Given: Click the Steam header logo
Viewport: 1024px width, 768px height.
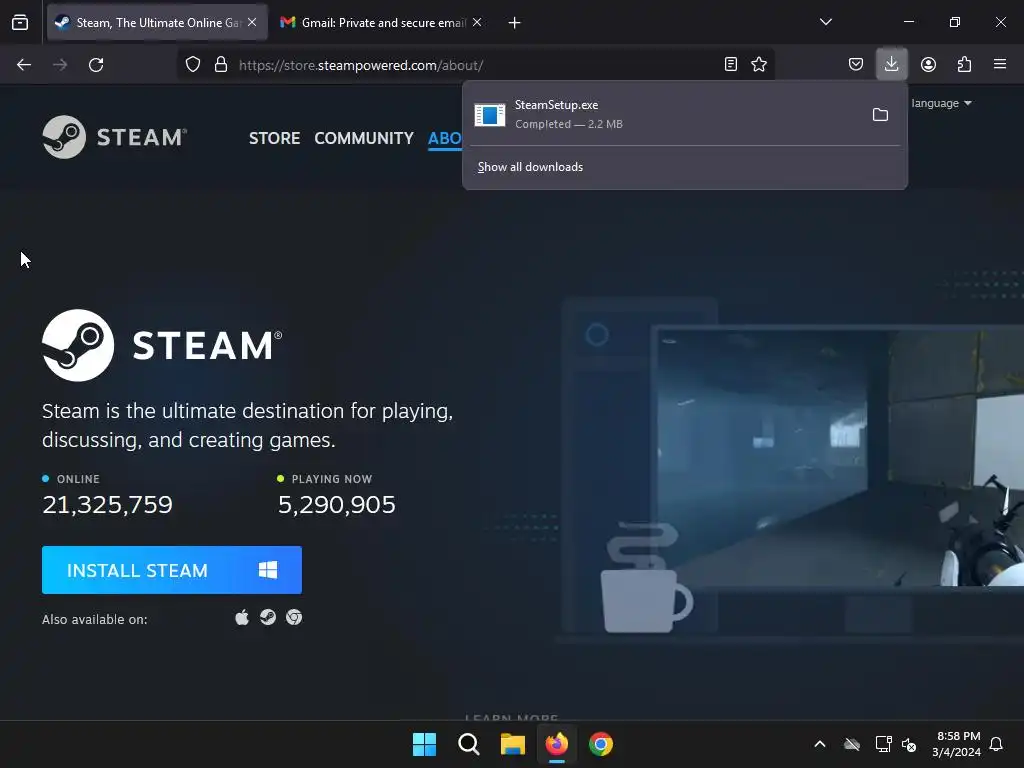Looking at the screenshot, I should (x=115, y=137).
